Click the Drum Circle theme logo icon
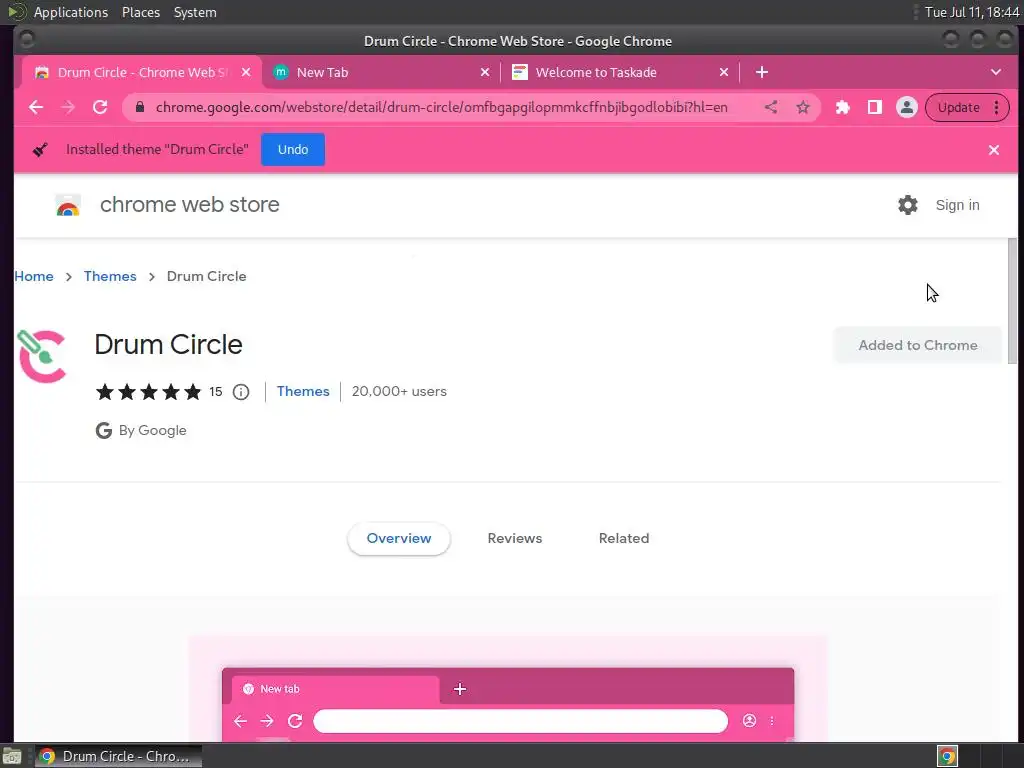Image resolution: width=1024 pixels, height=768 pixels. click(42, 356)
